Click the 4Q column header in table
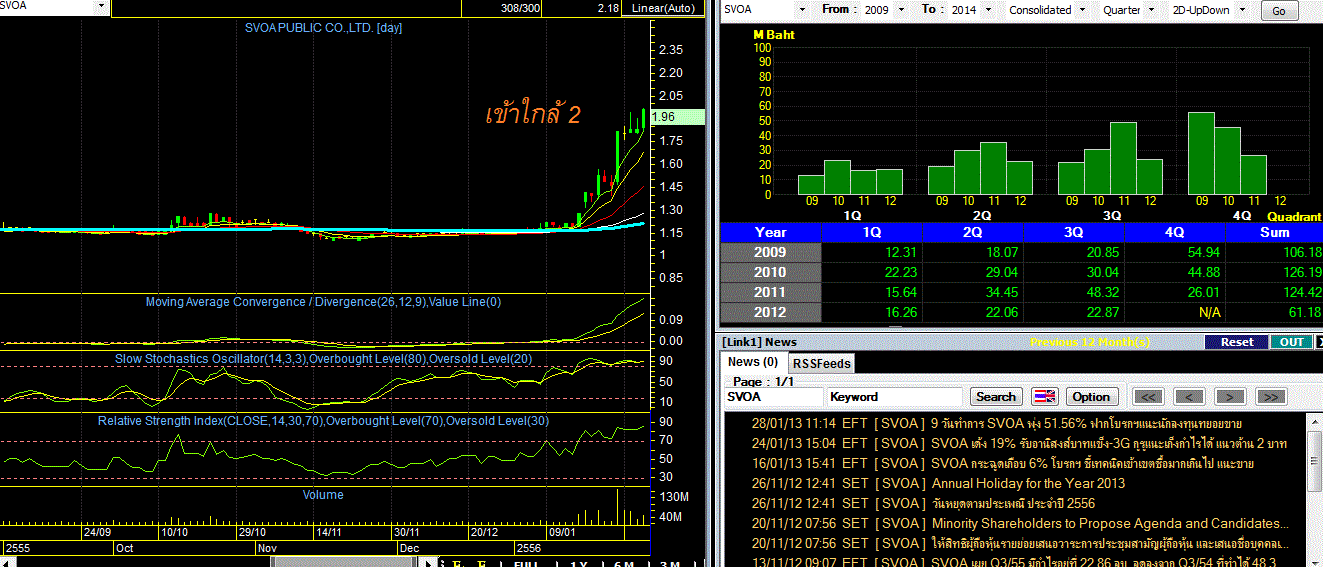This screenshot has height=567, width=1323. [x=1174, y=232]
